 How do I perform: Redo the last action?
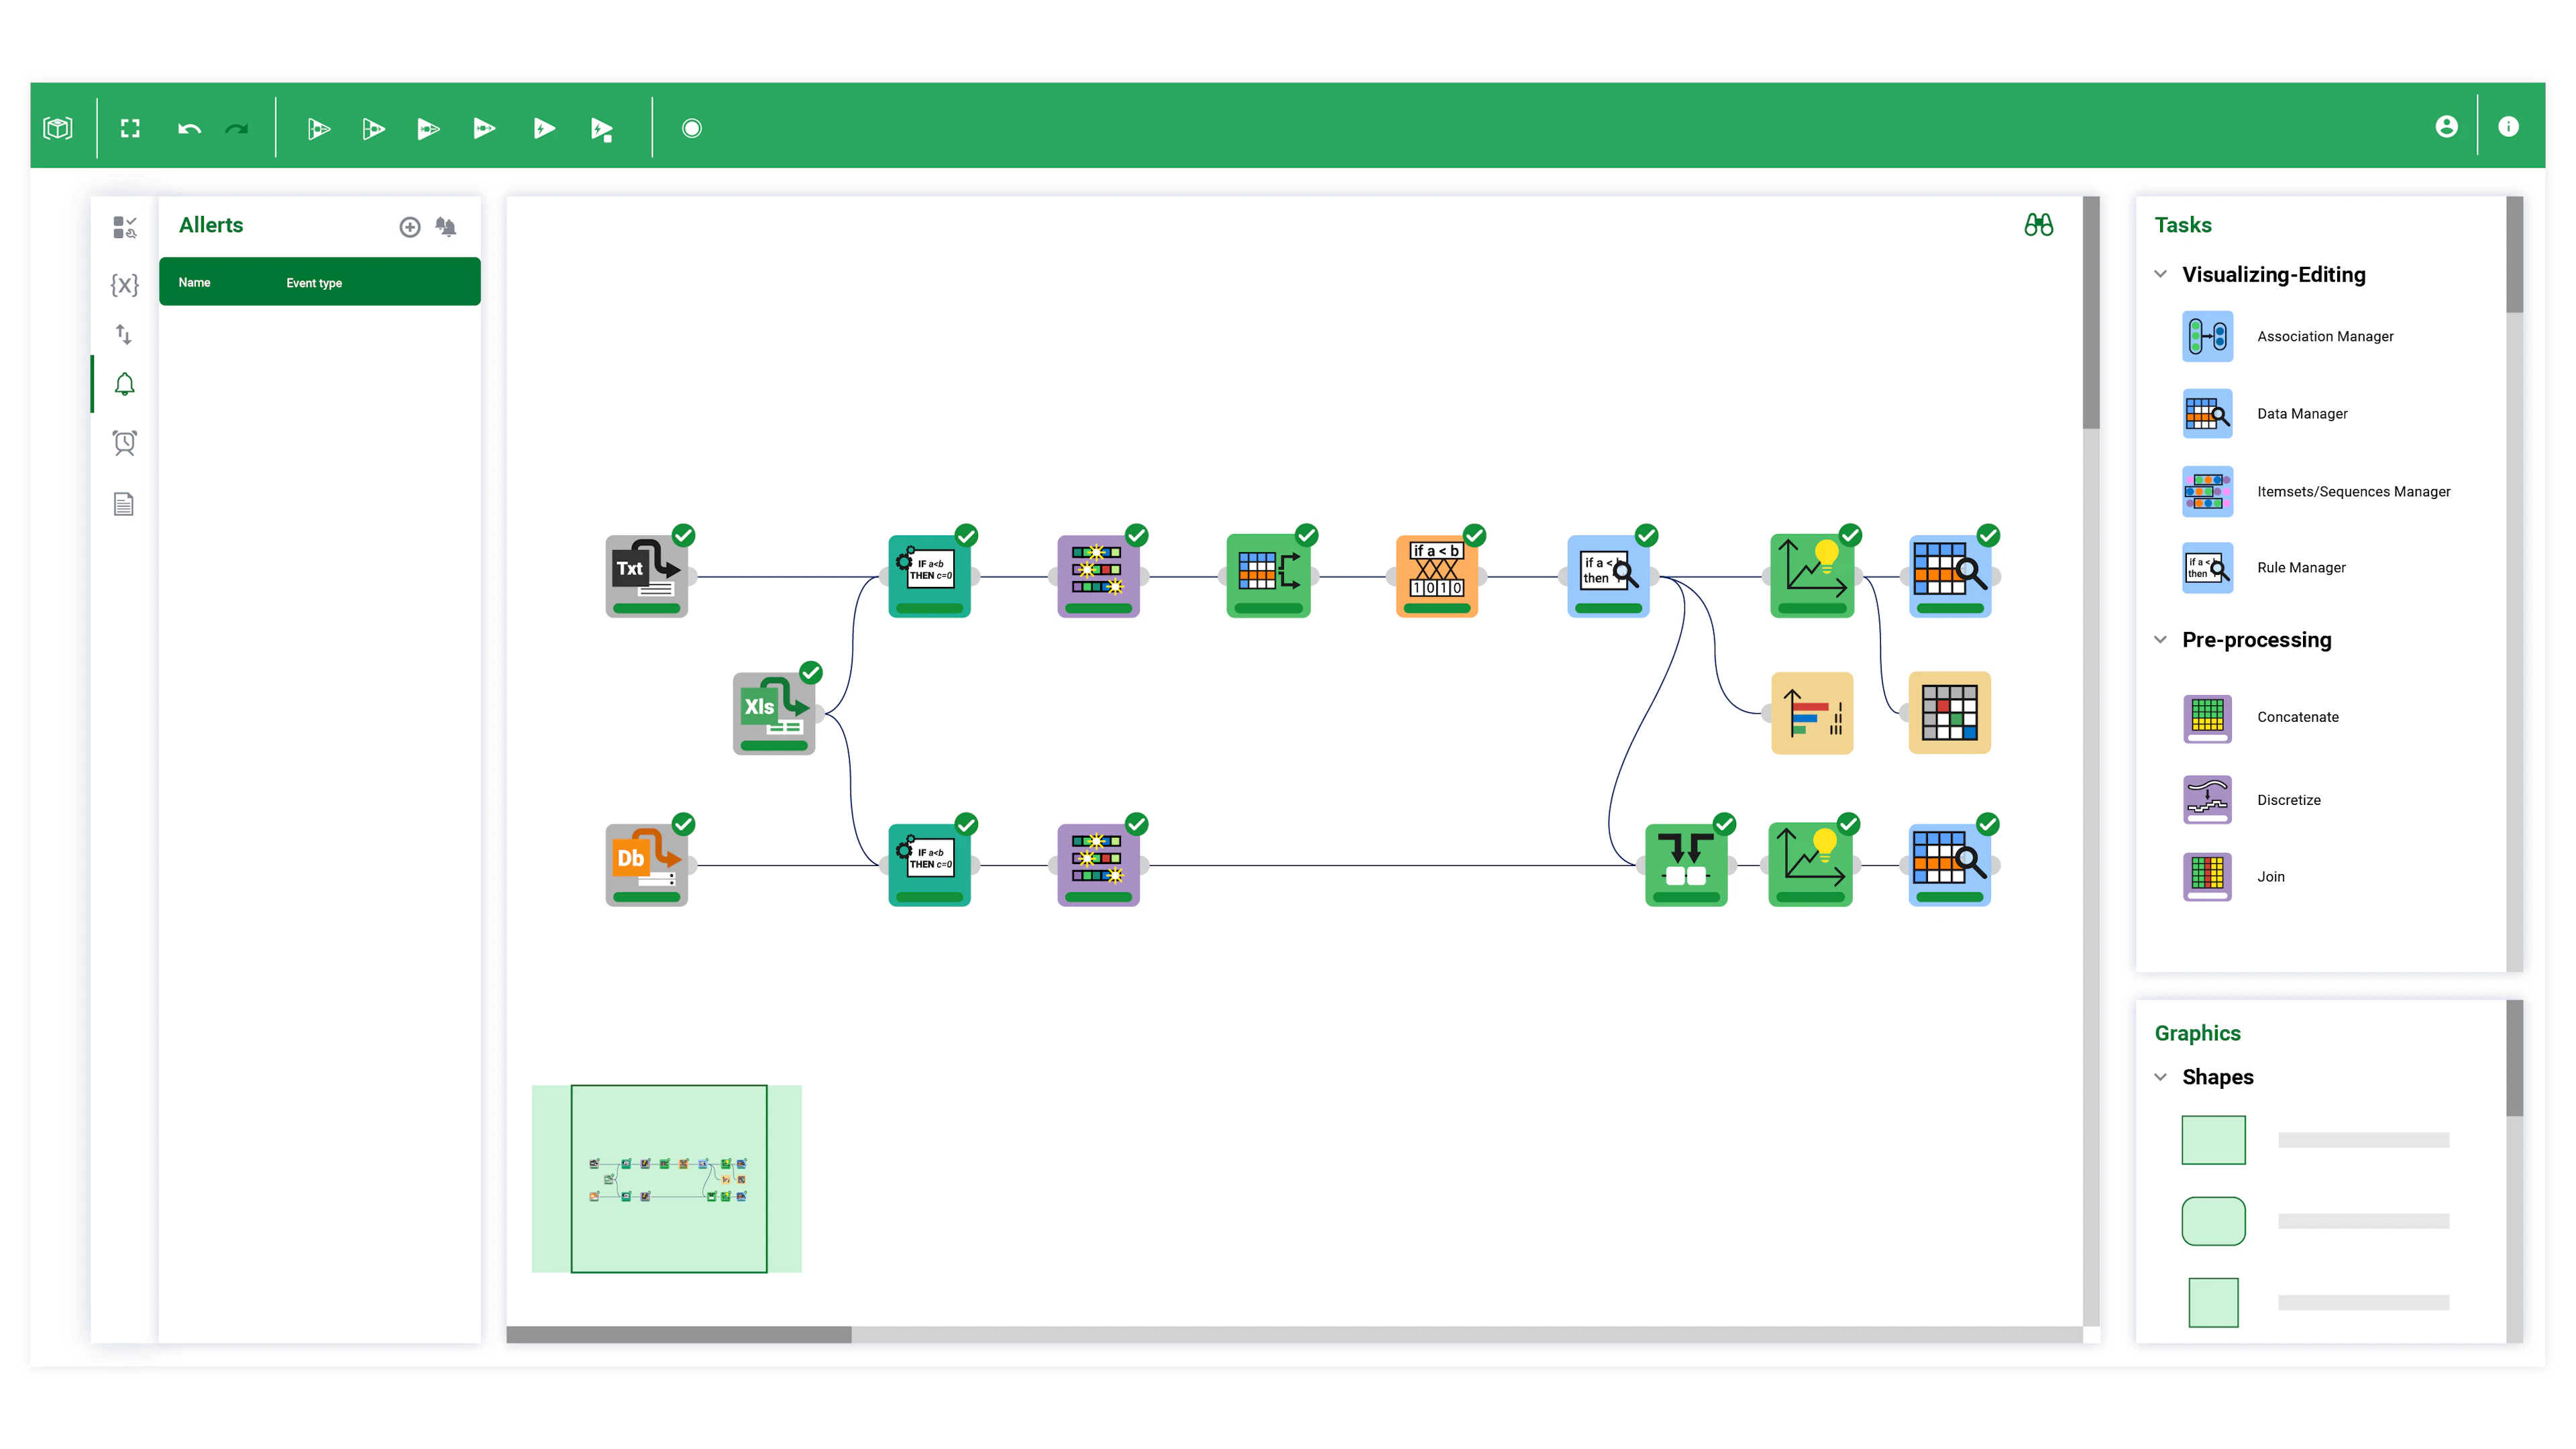pyautogui.click(x=237, y=127)
